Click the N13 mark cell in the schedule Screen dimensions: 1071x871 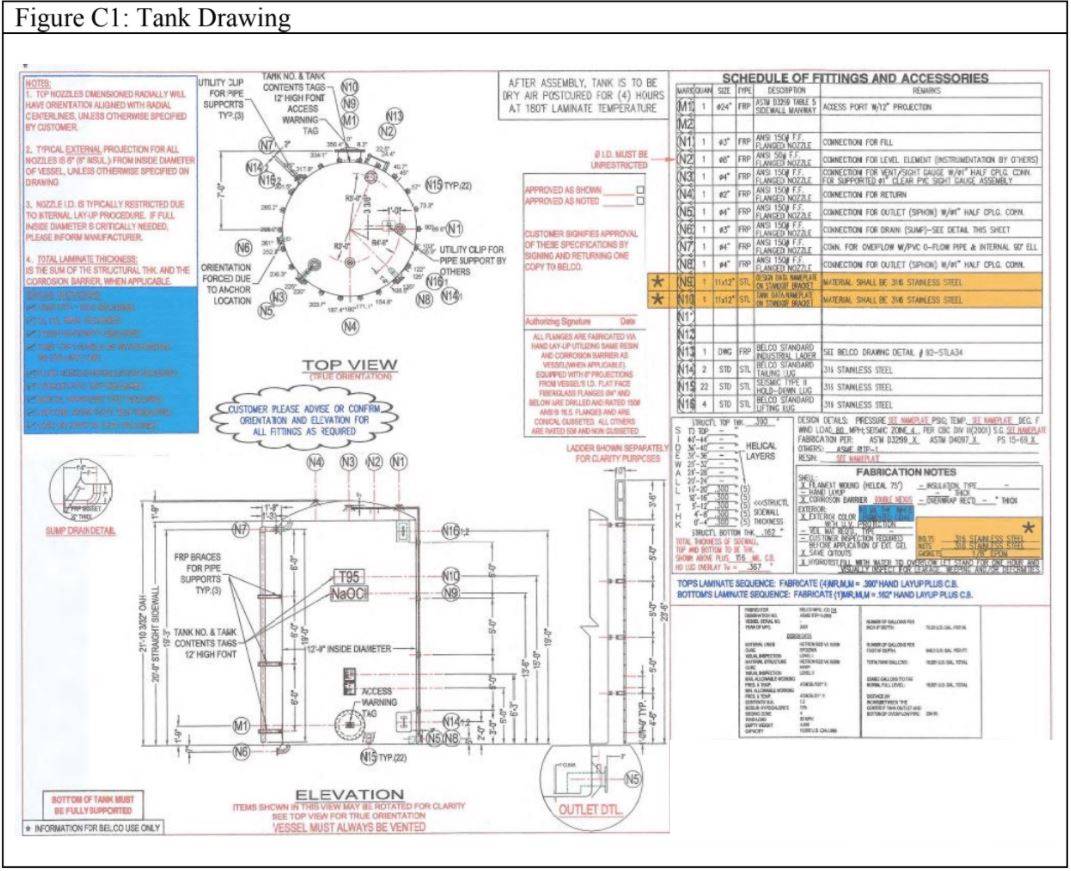tap(685, 352)
